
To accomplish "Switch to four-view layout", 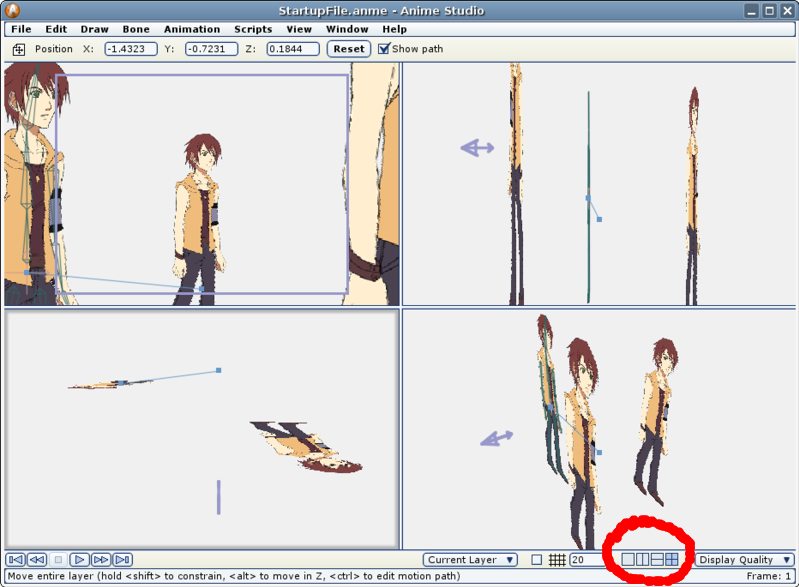I will coord(672,559).
